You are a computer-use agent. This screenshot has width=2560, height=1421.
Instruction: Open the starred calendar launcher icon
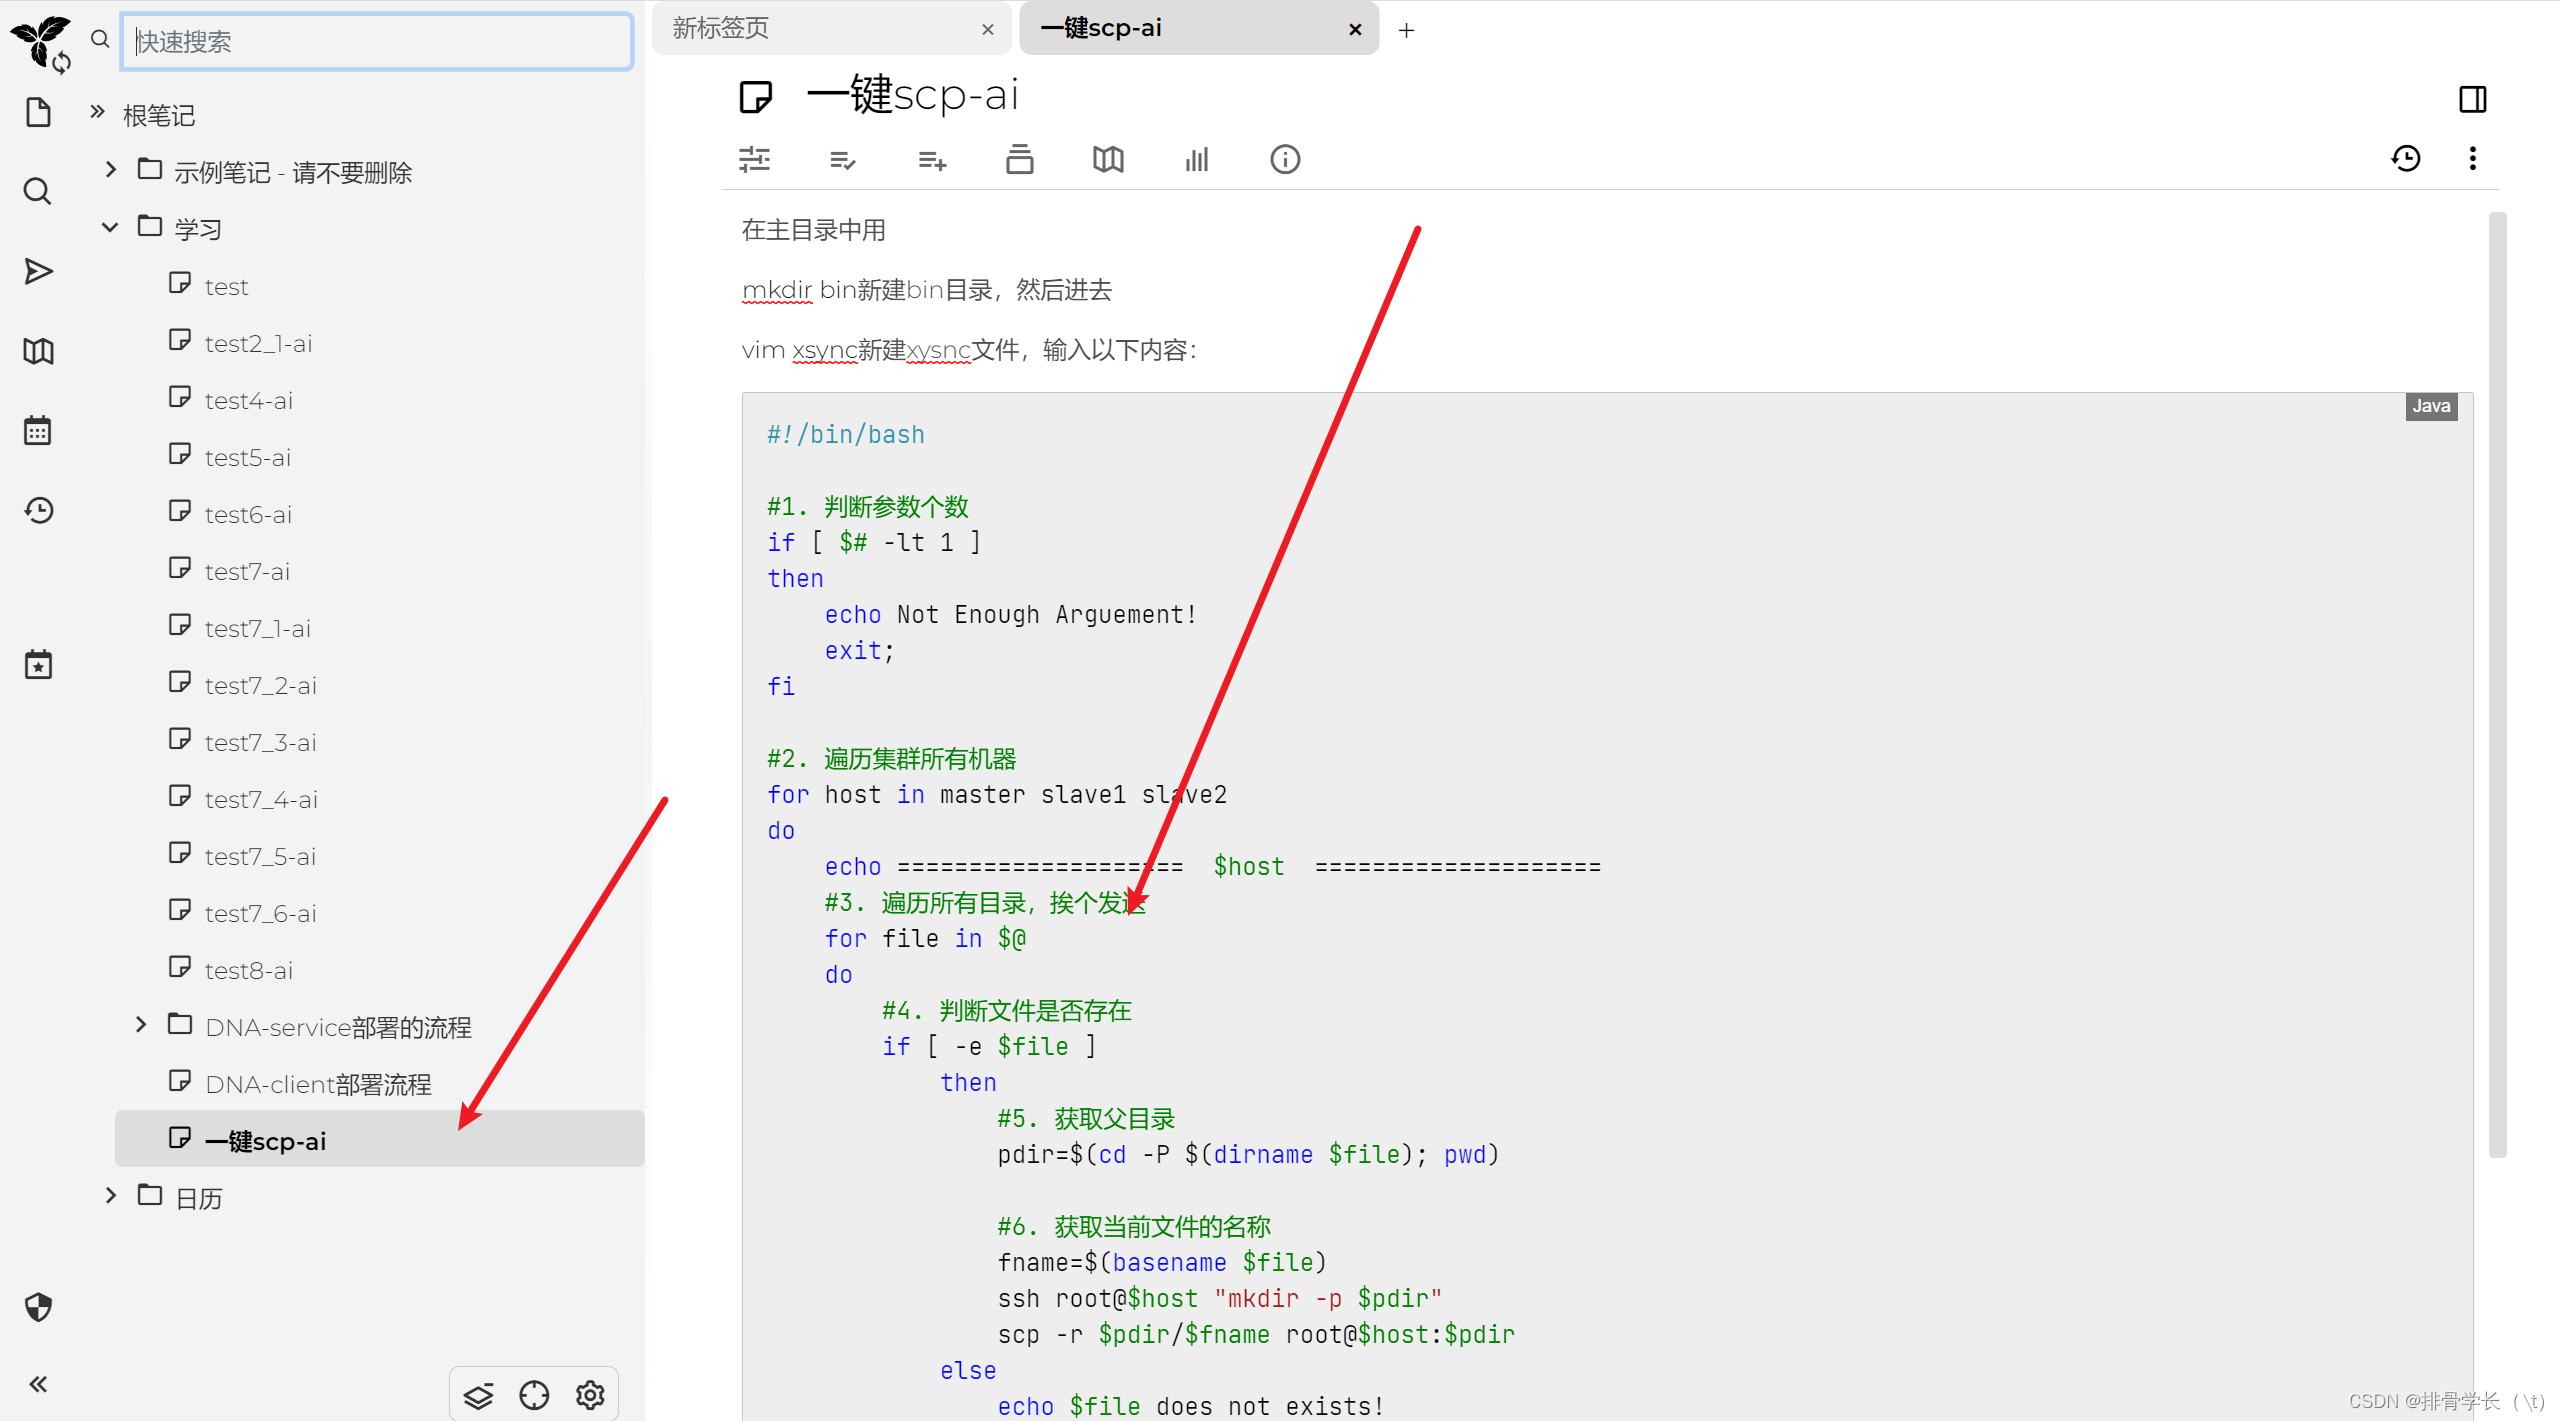(38, 664)
